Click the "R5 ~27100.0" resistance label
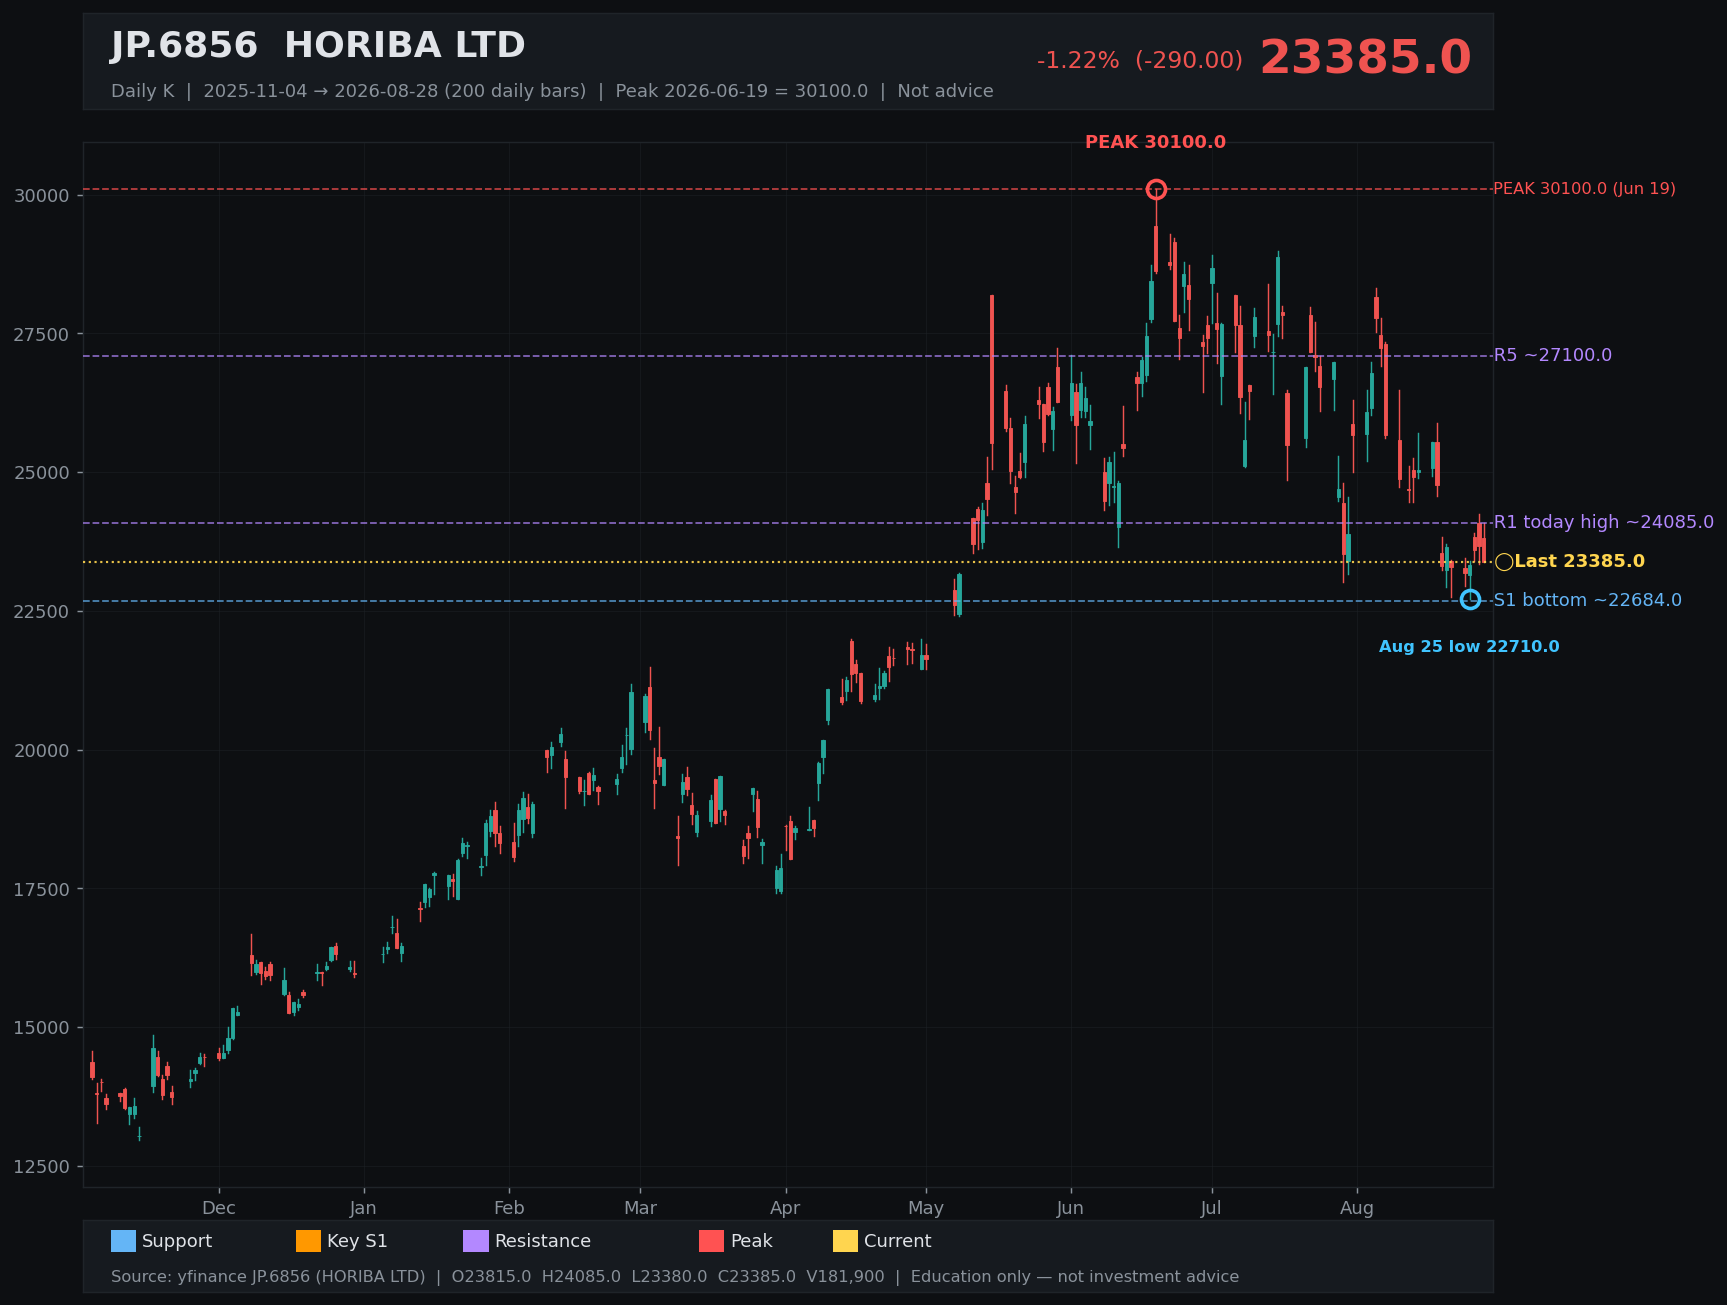 click(x=1552, y=355)
